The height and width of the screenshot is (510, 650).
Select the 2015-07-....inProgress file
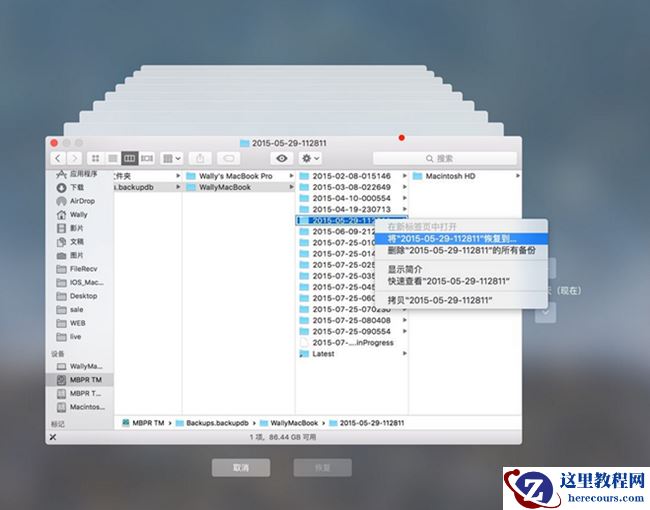pos(352,343)
